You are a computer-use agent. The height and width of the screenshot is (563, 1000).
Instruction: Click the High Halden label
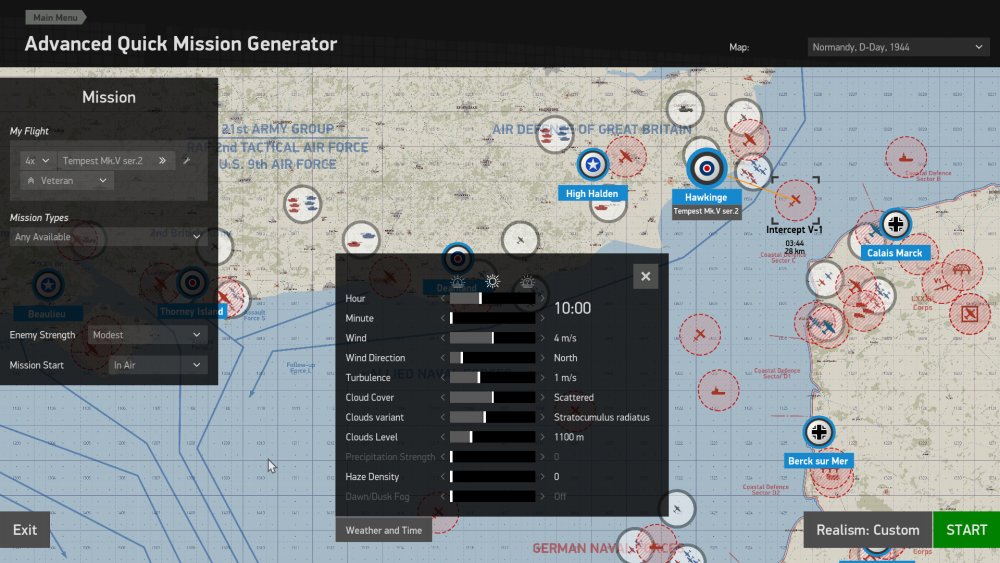592,194
